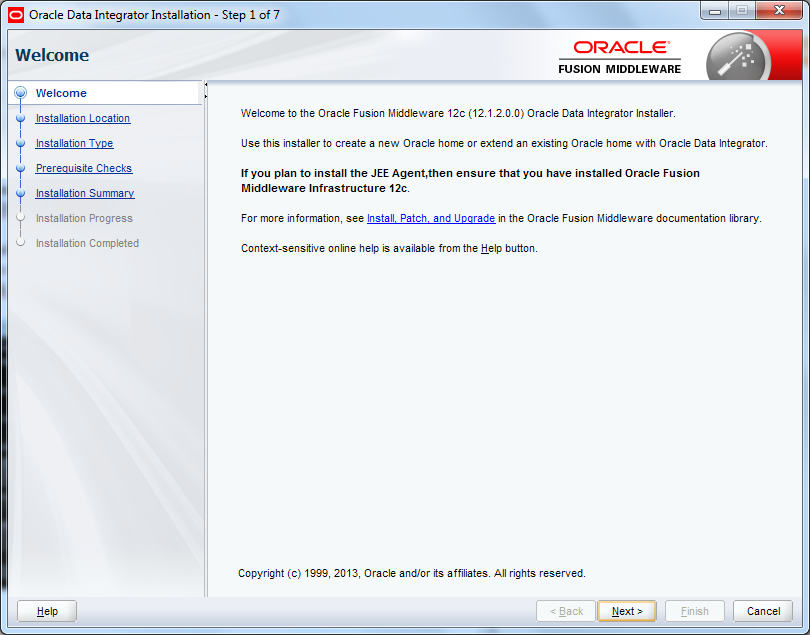Navigate to the Prerequisite Checks step
Image resolution: width=810 pixels, height=635 pixels.
pyautogui.click(x=83, y=168)
